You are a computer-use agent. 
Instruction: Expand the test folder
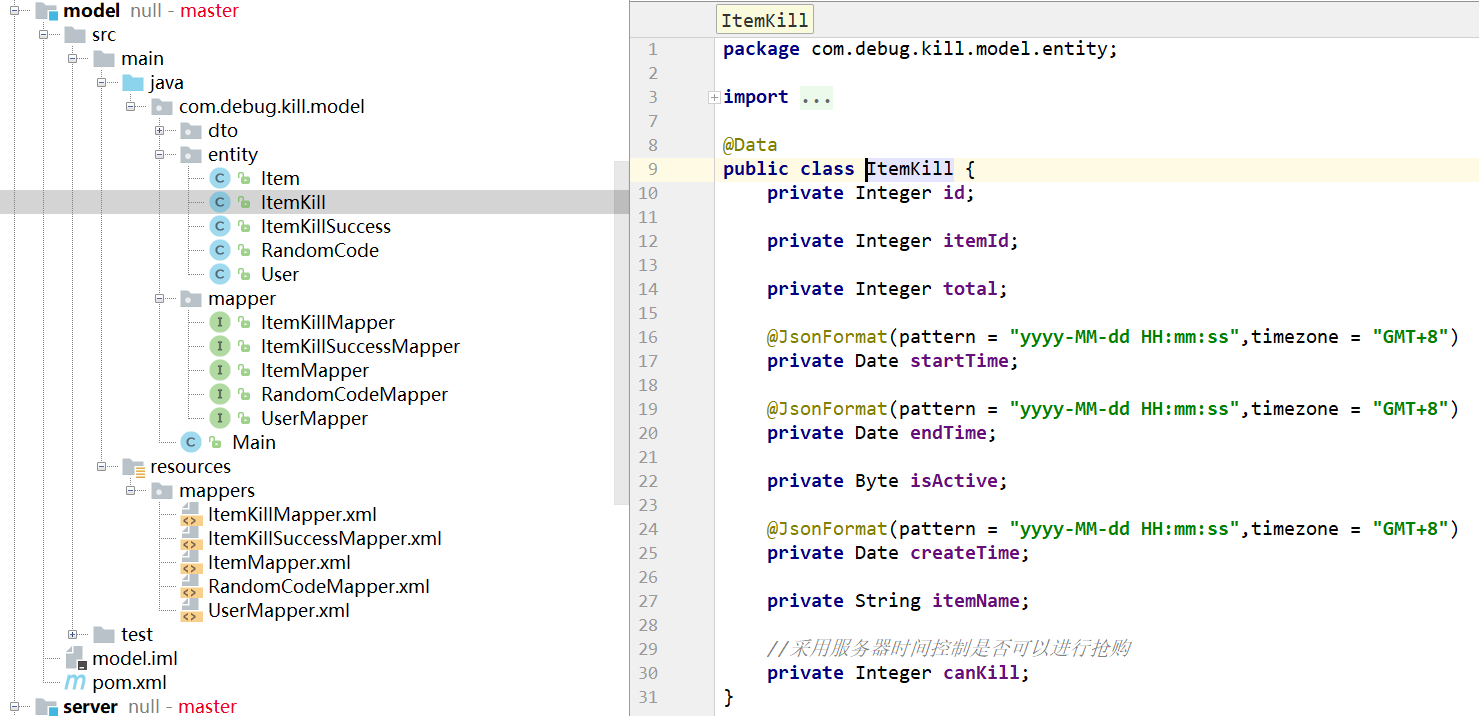pos(73,634)
